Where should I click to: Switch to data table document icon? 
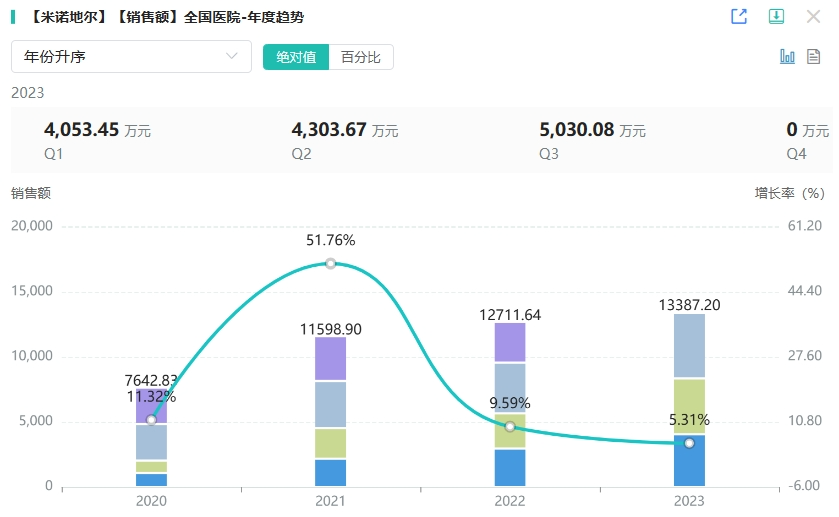click(x=814, y=56)
